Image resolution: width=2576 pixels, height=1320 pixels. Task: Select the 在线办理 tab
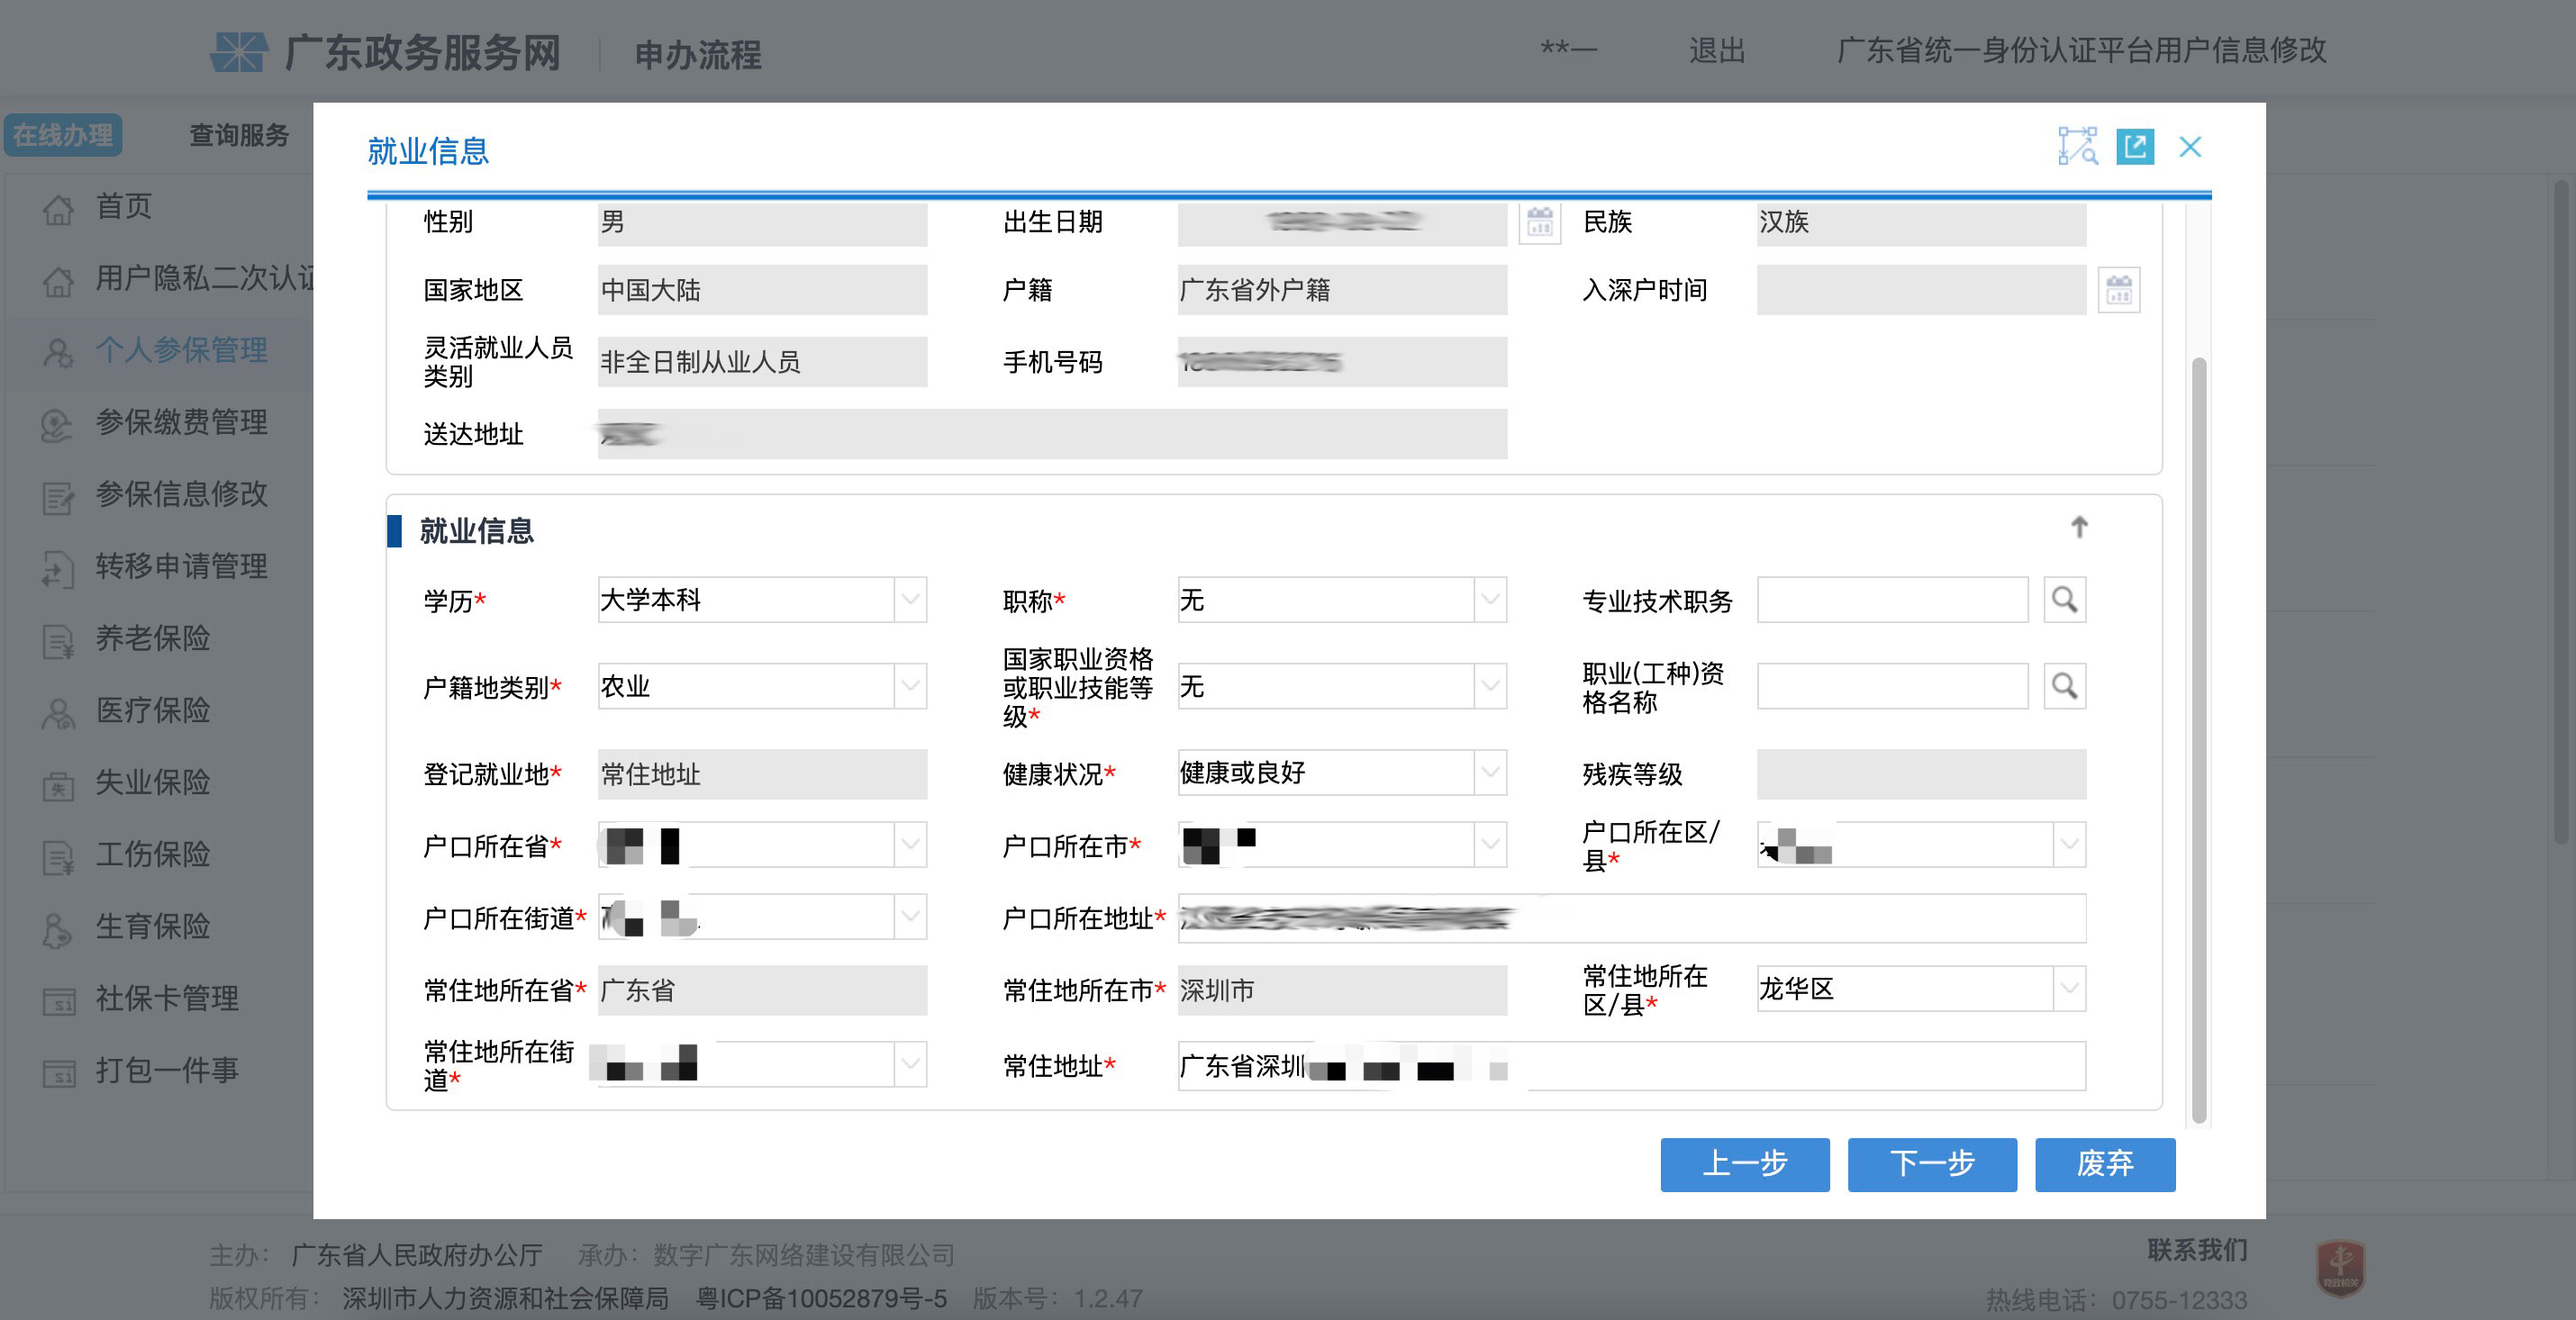pyautogui.click(x=62, y=135)
